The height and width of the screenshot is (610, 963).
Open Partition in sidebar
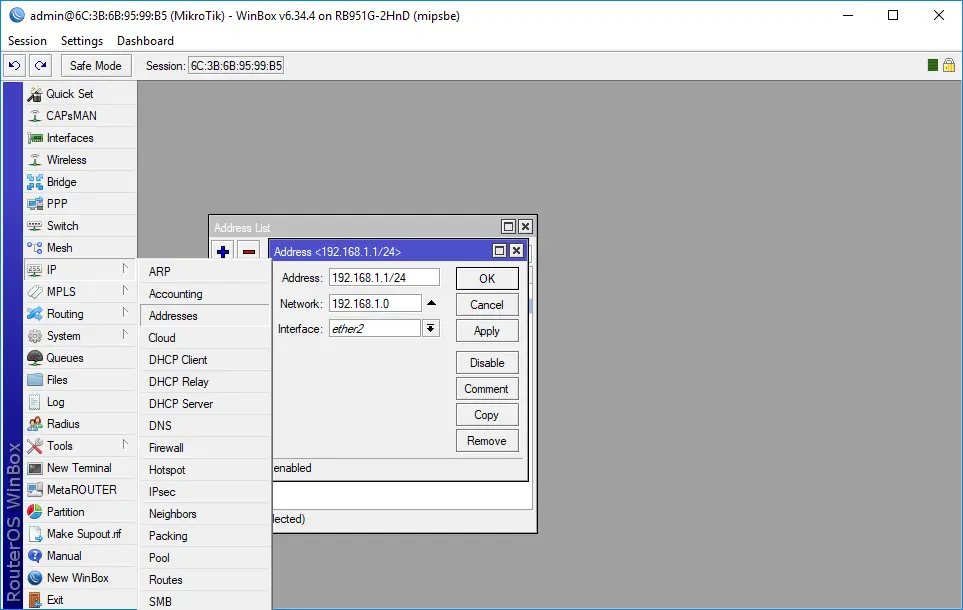tap(80, 512)
